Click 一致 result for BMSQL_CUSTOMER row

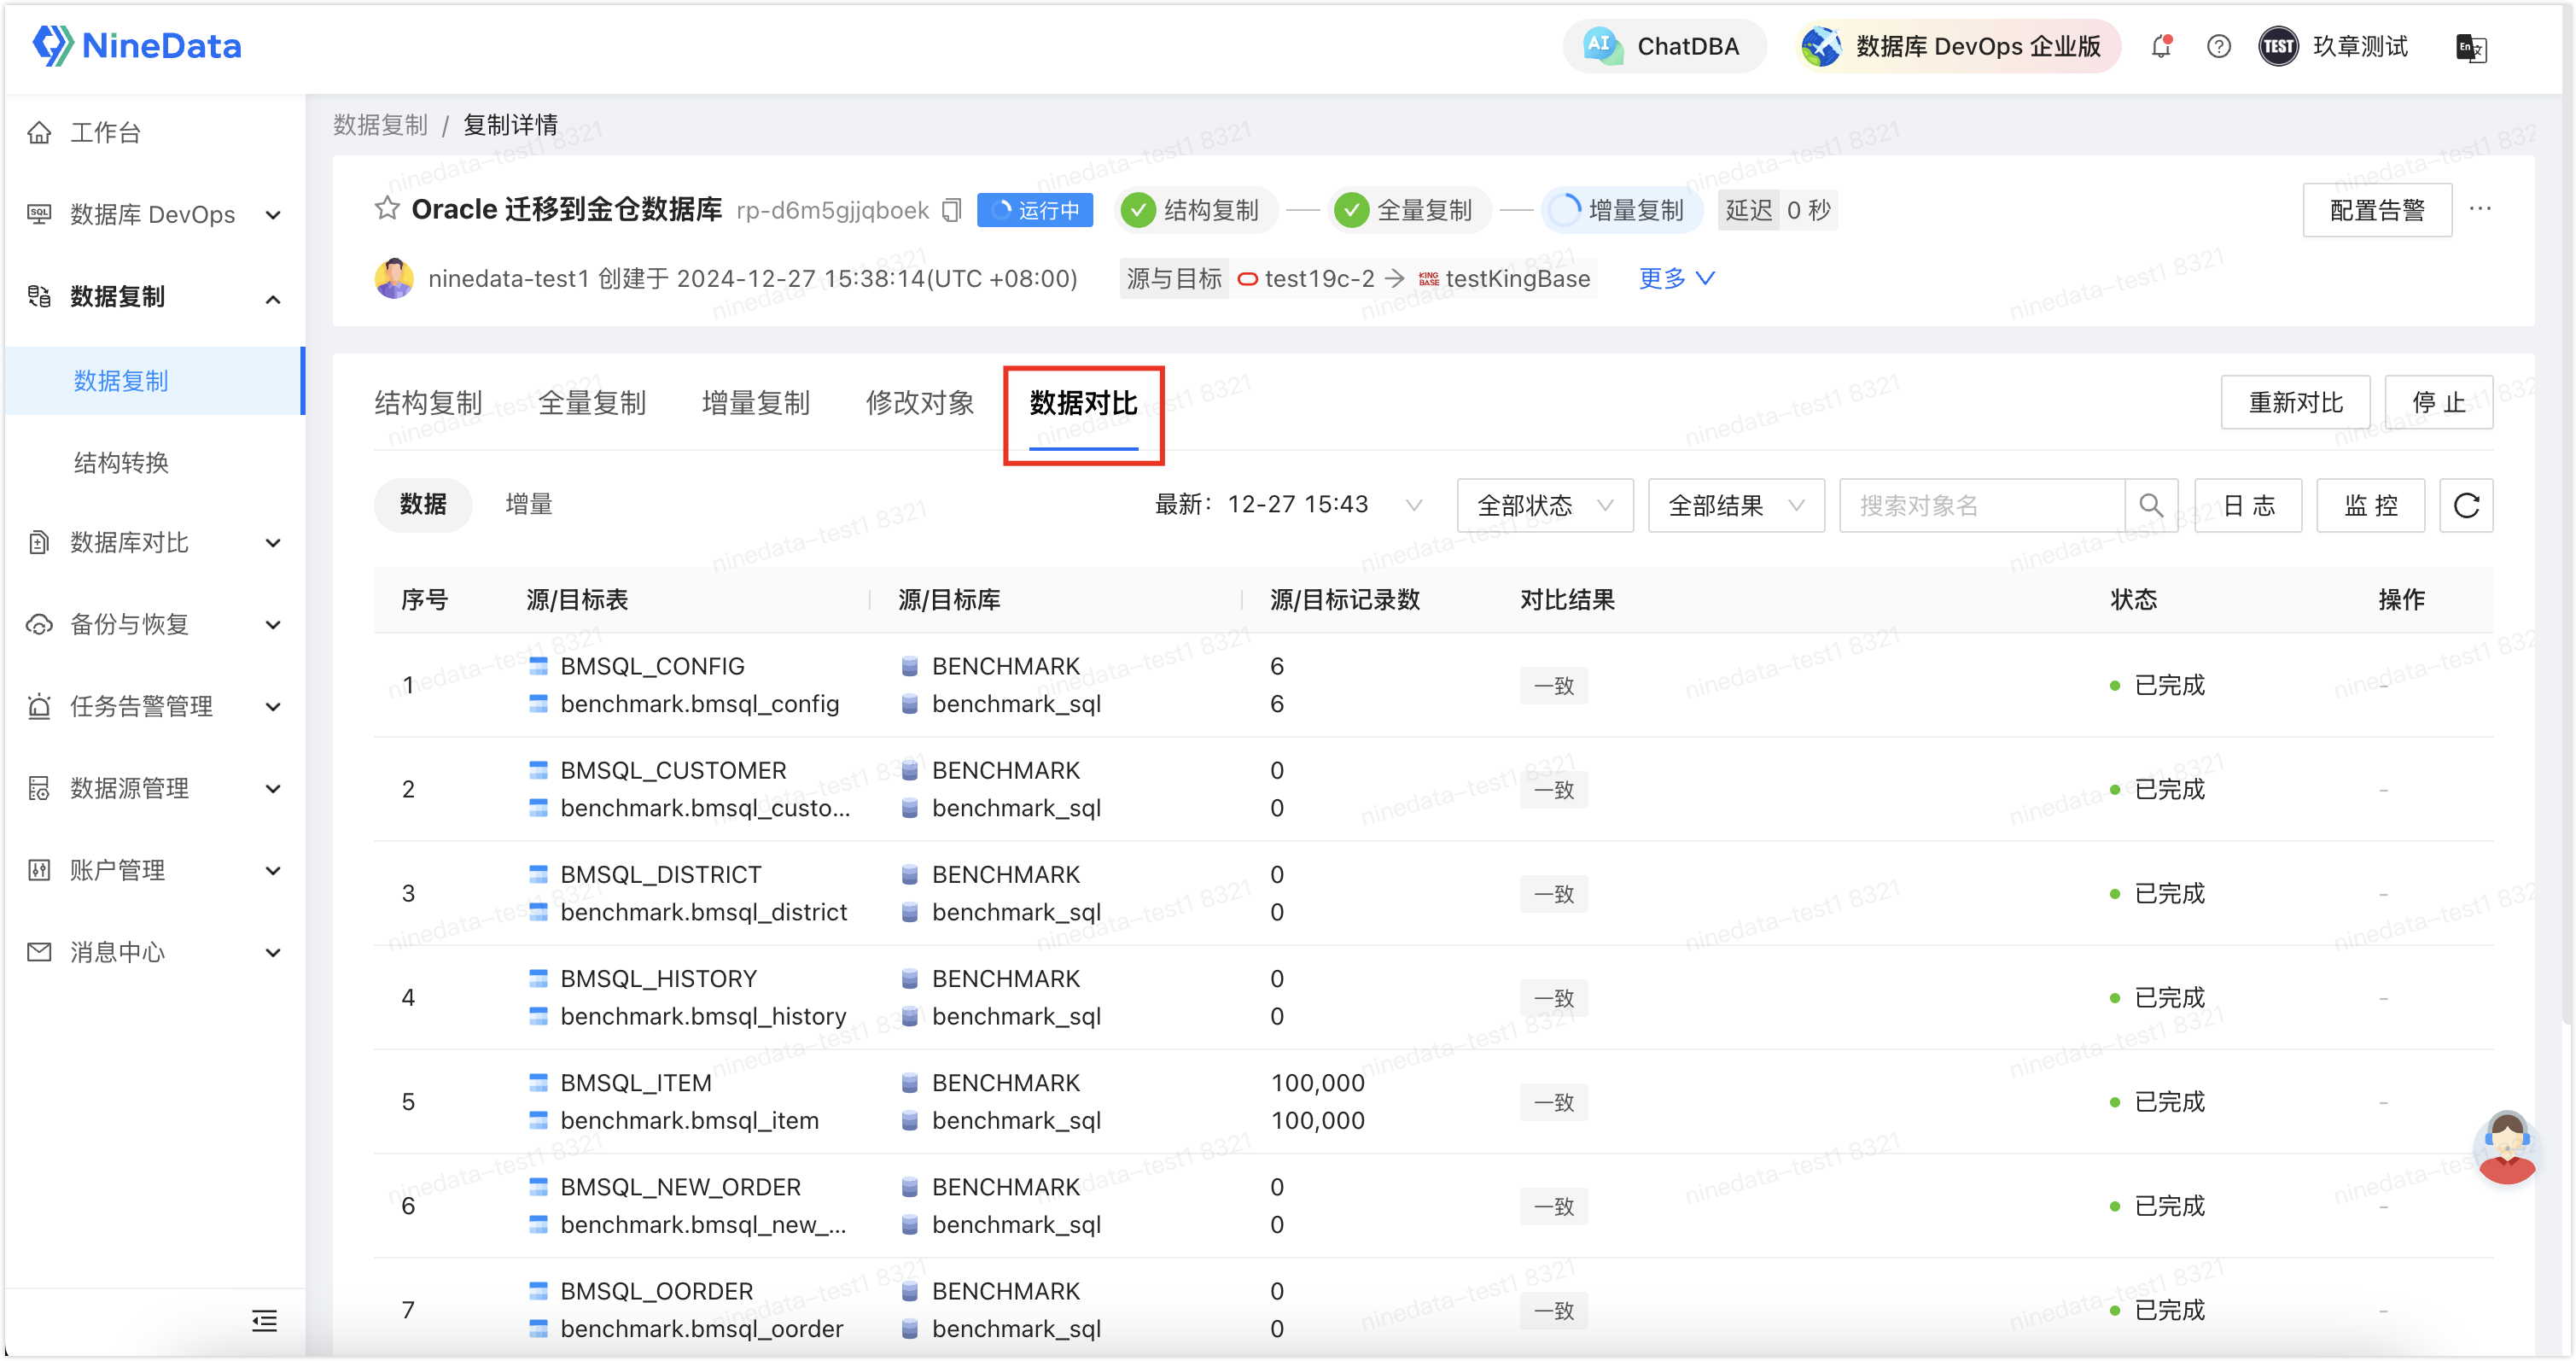(1554, 789)
